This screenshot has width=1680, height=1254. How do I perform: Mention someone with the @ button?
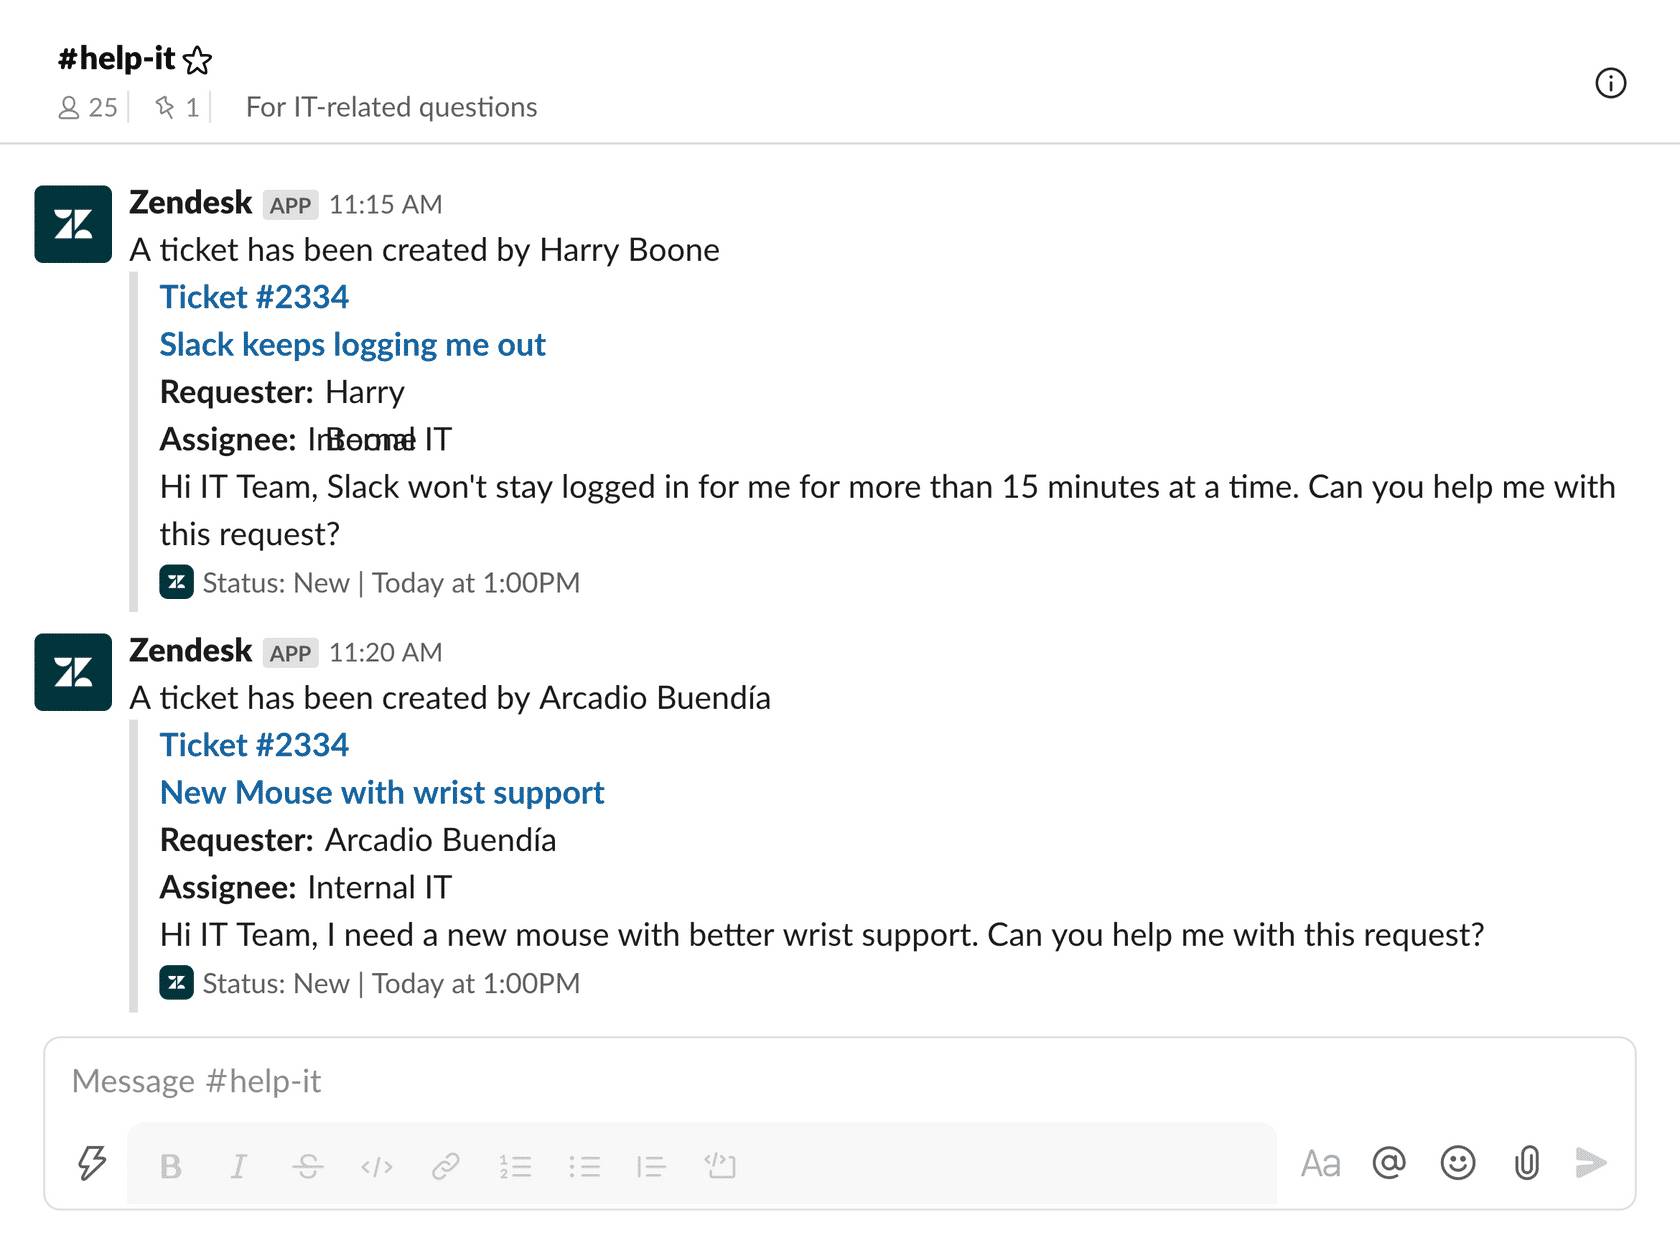1389,1163
